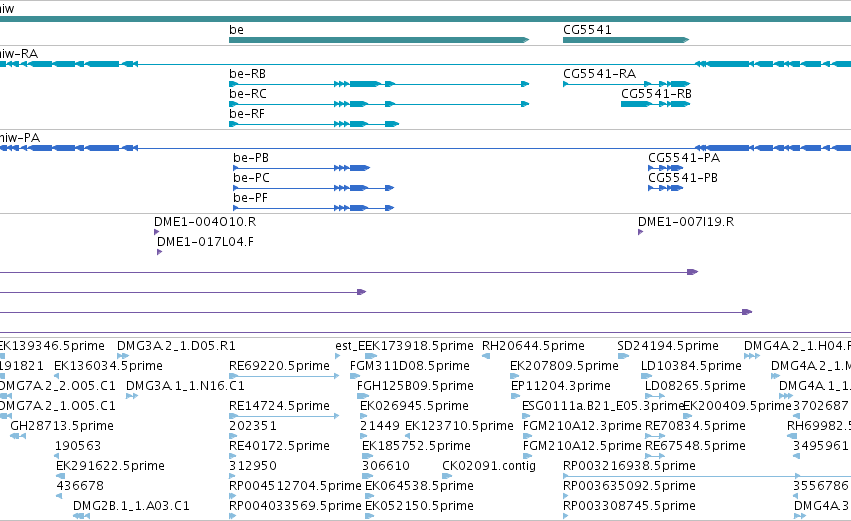
Task: Select the LD10384.5prime EST label
Action: 691,366
